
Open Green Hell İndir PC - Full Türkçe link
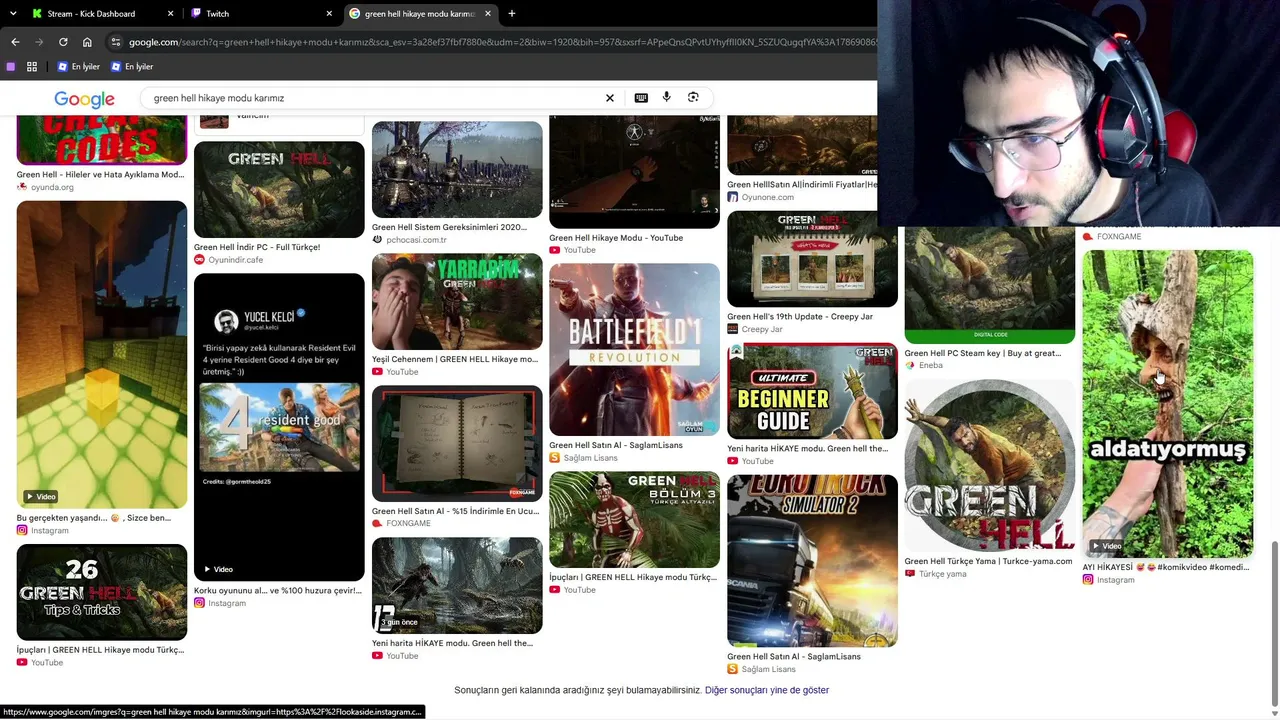coord(257,247)
